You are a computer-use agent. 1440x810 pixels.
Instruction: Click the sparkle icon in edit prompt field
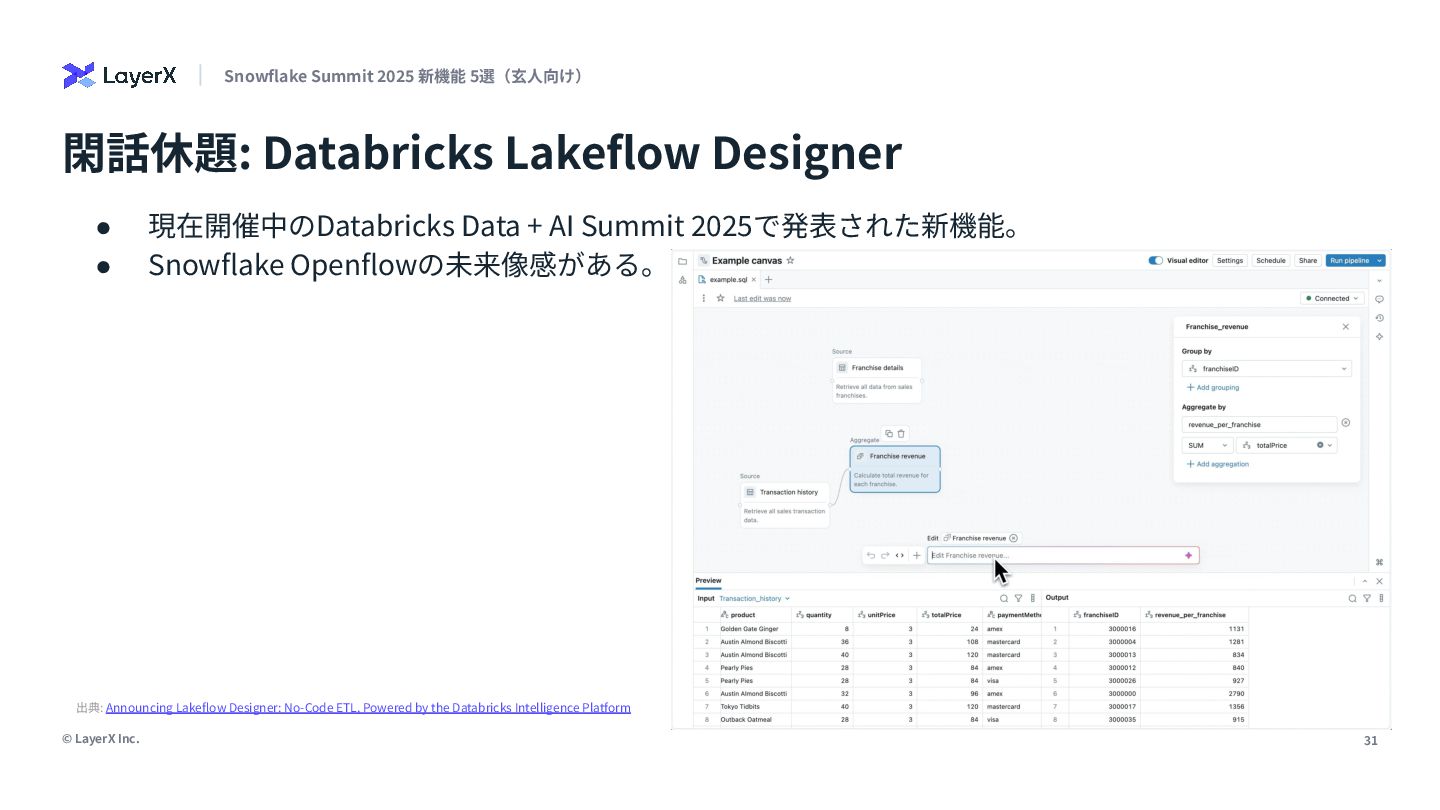click(x=1188, y=555)
